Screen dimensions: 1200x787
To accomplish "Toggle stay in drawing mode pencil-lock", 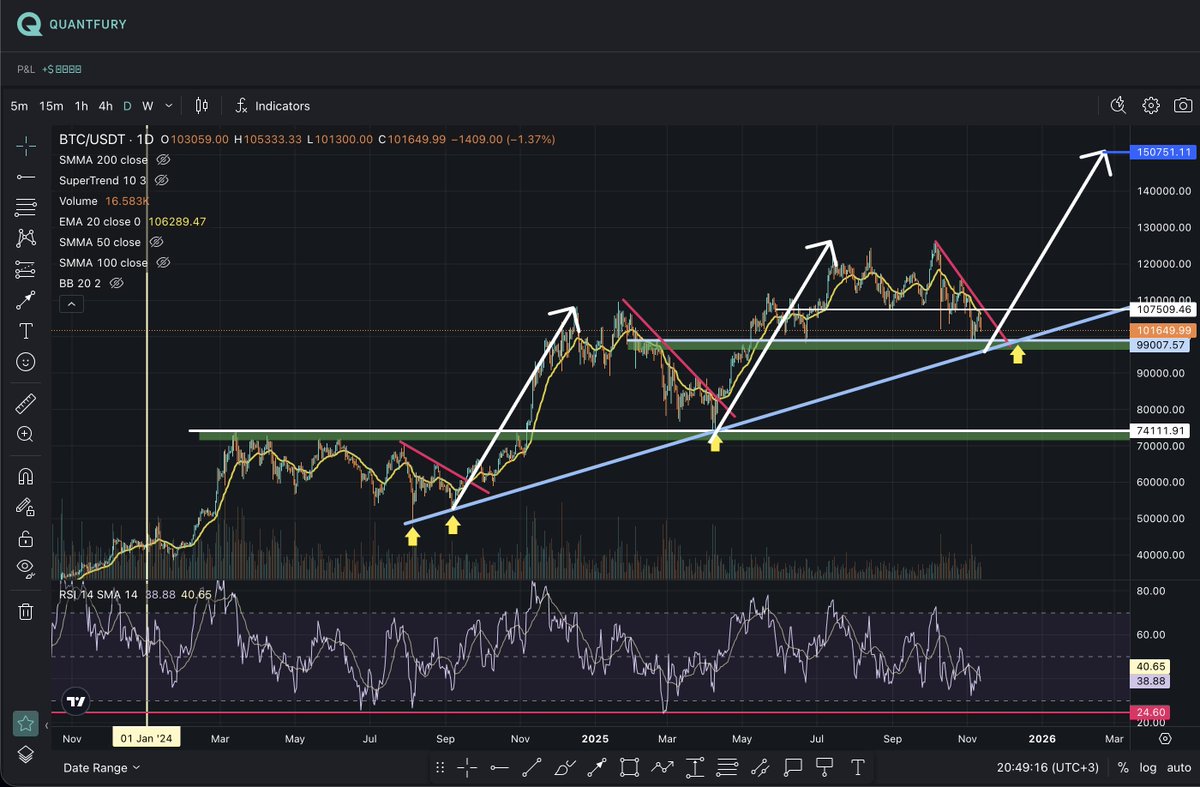I will 26,508.
